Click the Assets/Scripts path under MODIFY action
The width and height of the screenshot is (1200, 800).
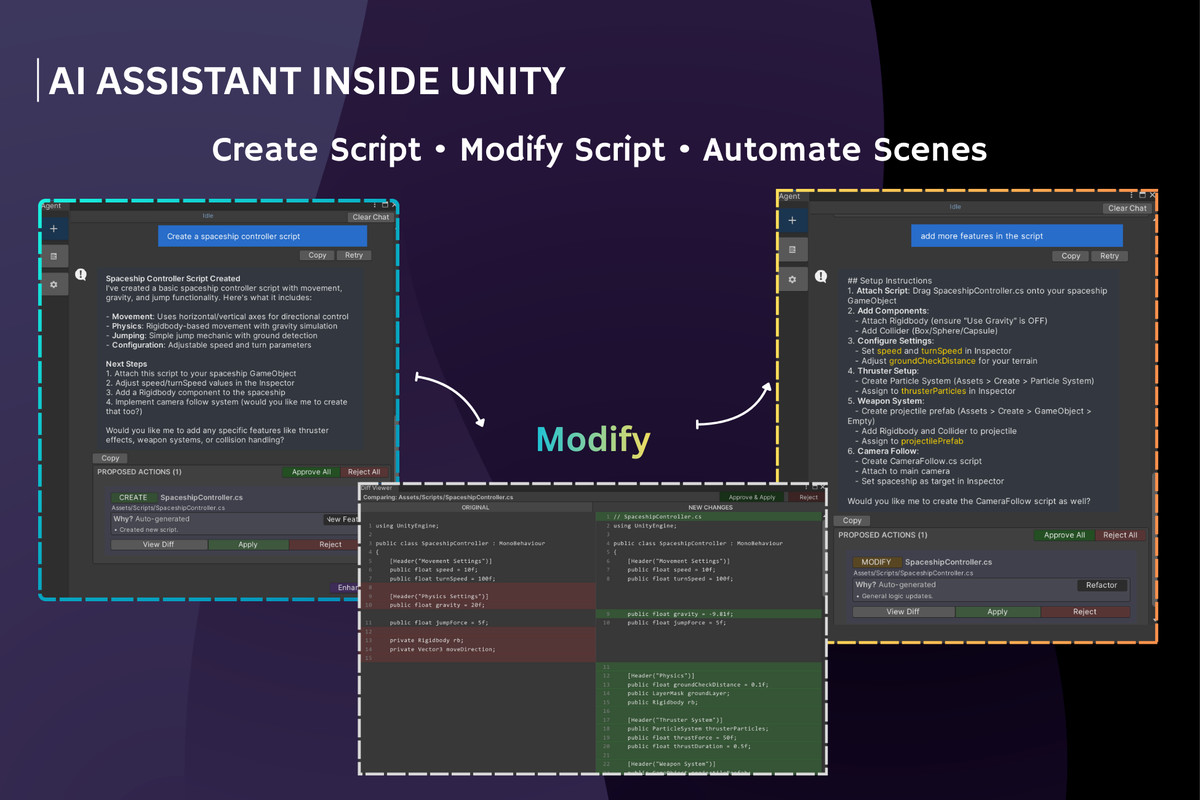pos(913,573)
